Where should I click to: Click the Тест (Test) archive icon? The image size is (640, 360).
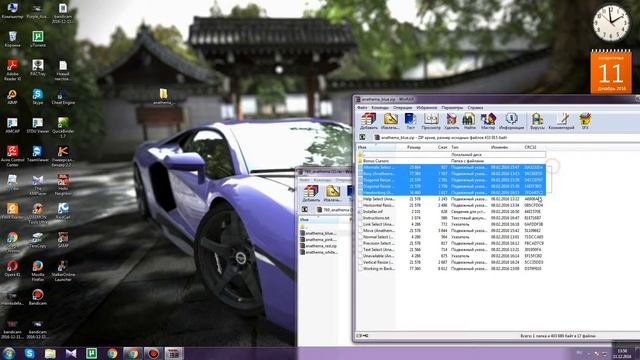click(x=410, y=121)
